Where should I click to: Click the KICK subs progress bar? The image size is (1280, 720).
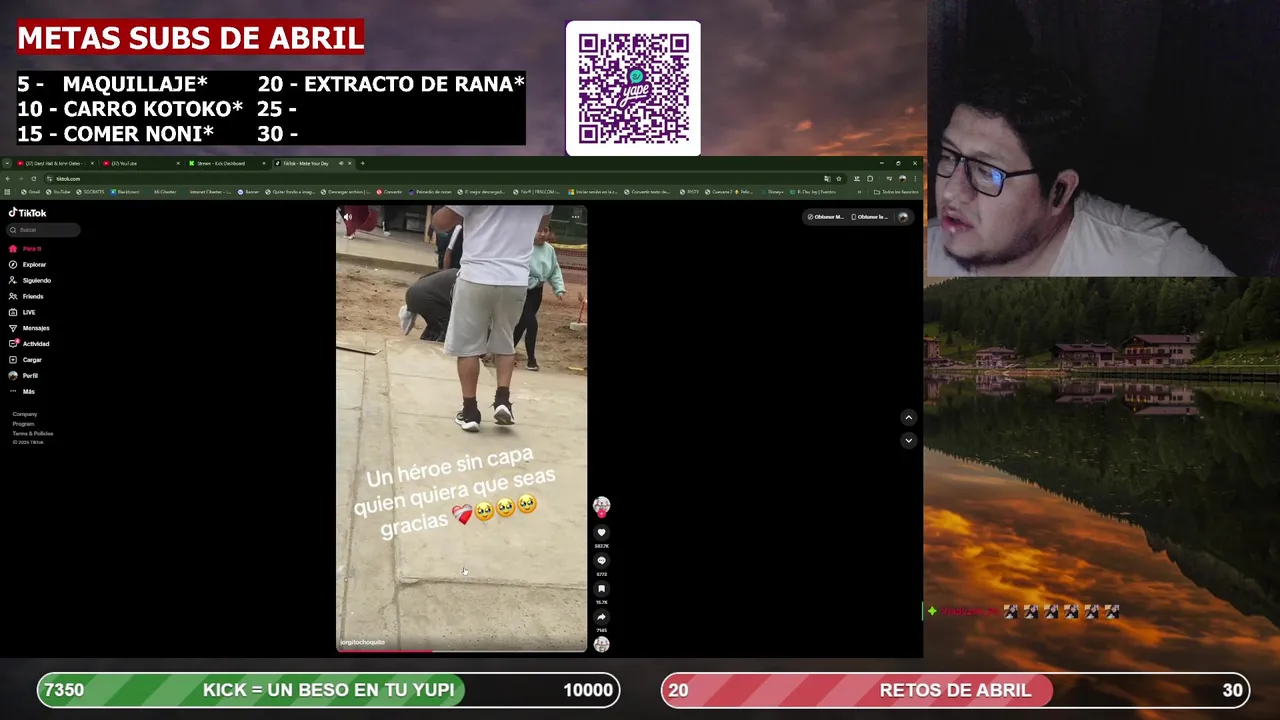click(328, 690)
